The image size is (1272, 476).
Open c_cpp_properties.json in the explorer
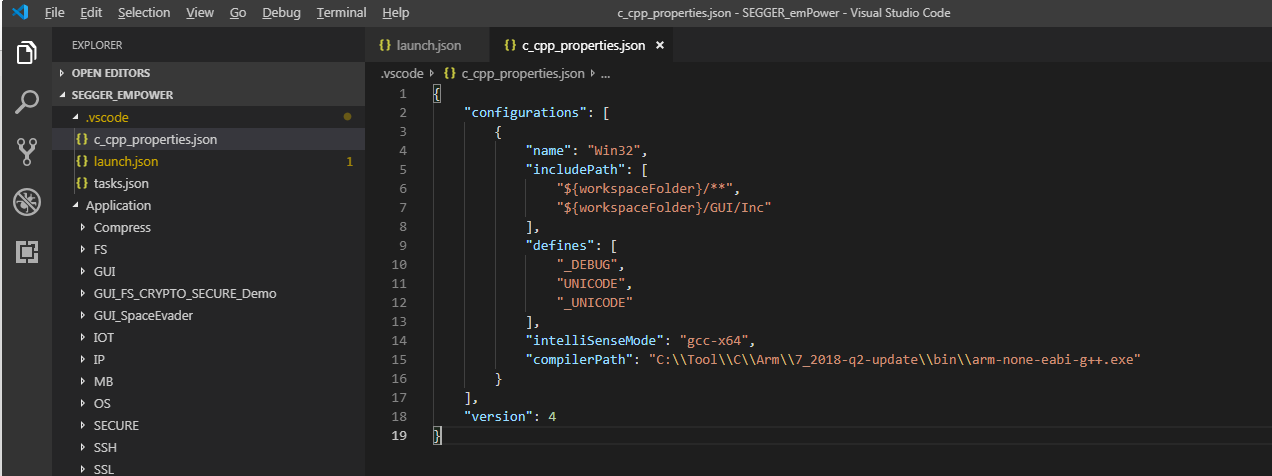point(209,139)
